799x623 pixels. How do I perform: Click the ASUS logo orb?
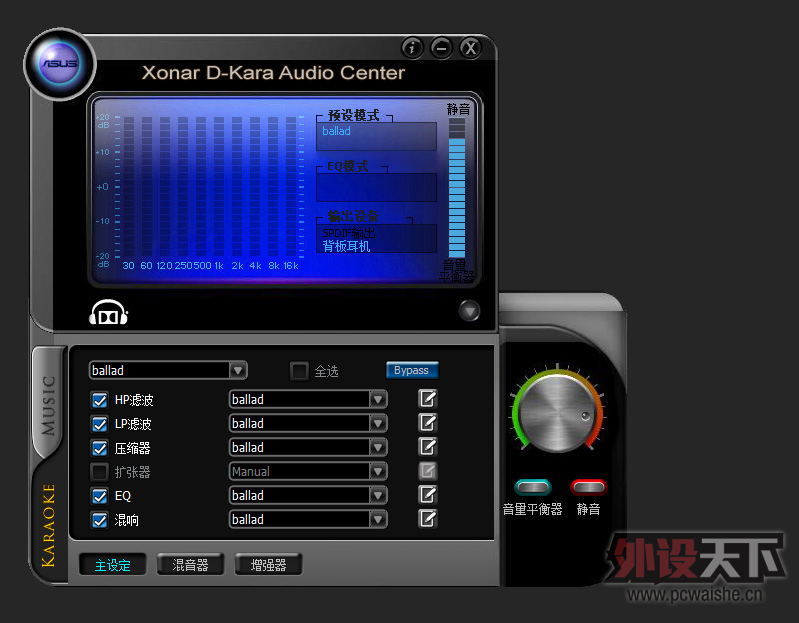(60, 64)
